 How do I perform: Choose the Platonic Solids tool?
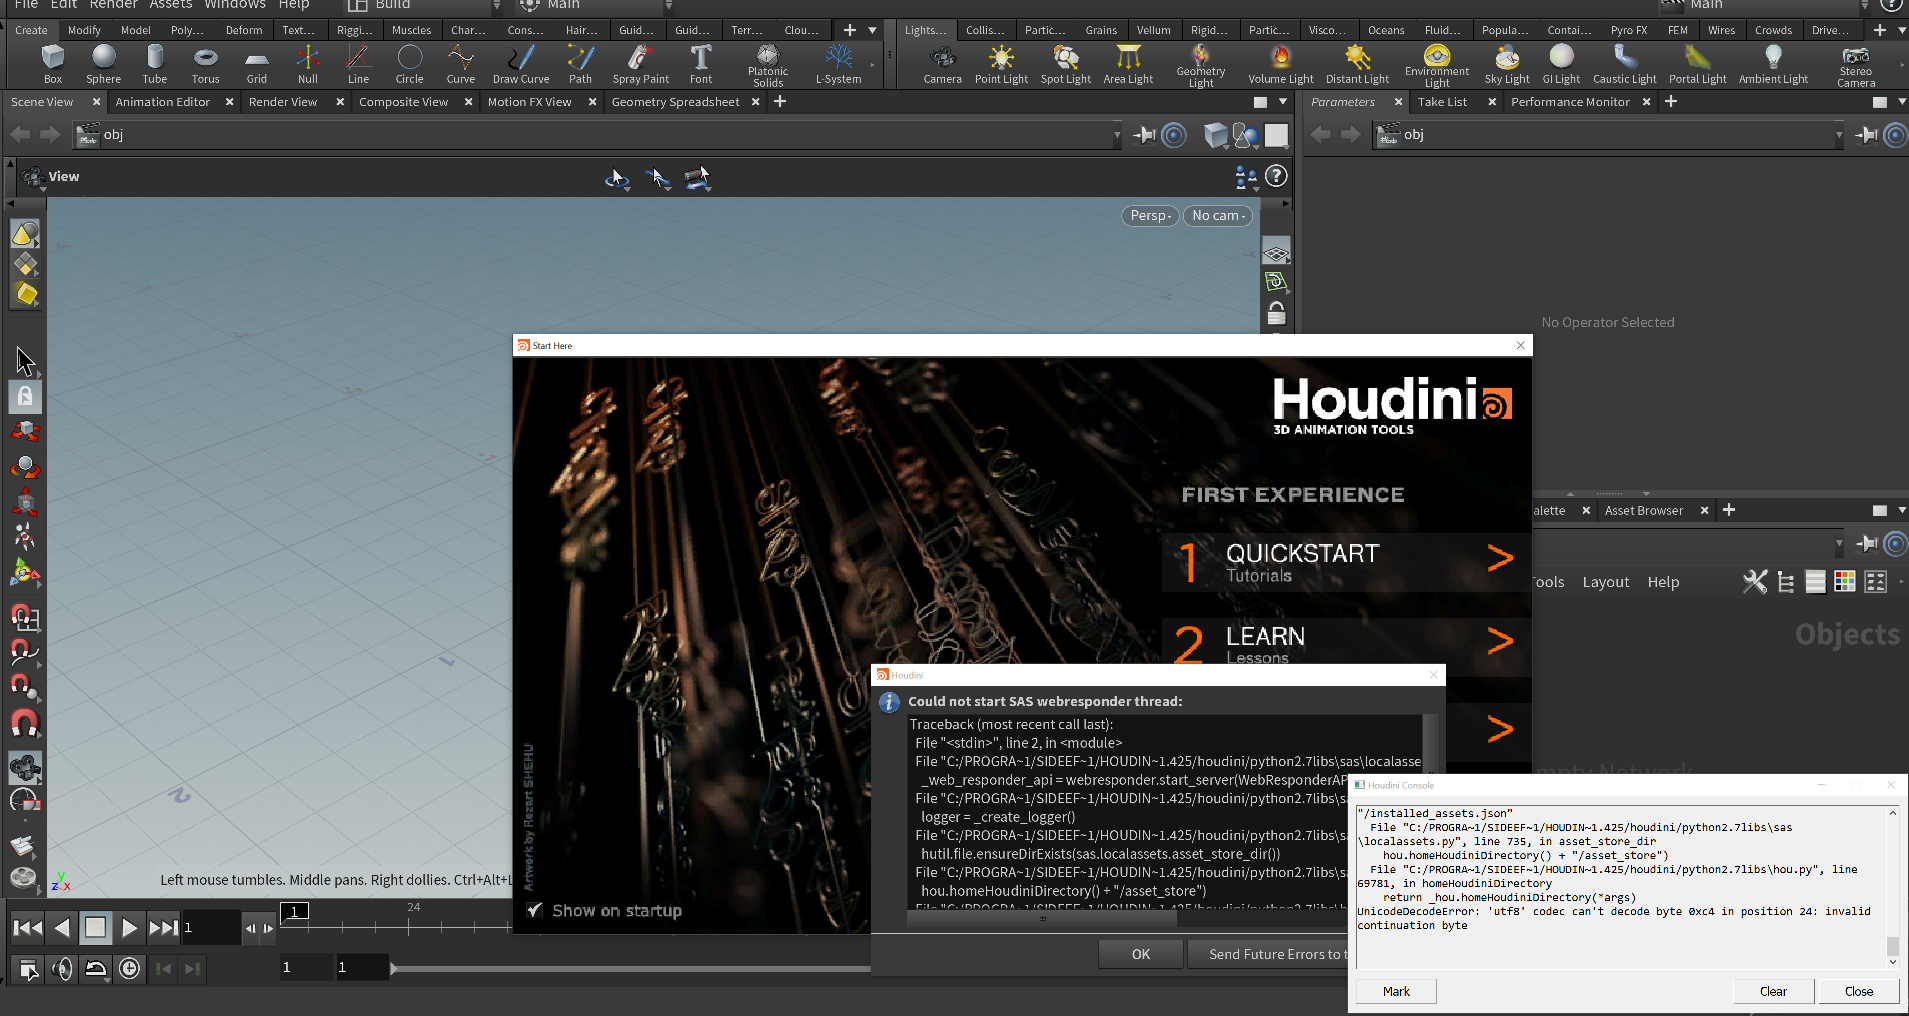pyautogui.click(x=768, y=65)
